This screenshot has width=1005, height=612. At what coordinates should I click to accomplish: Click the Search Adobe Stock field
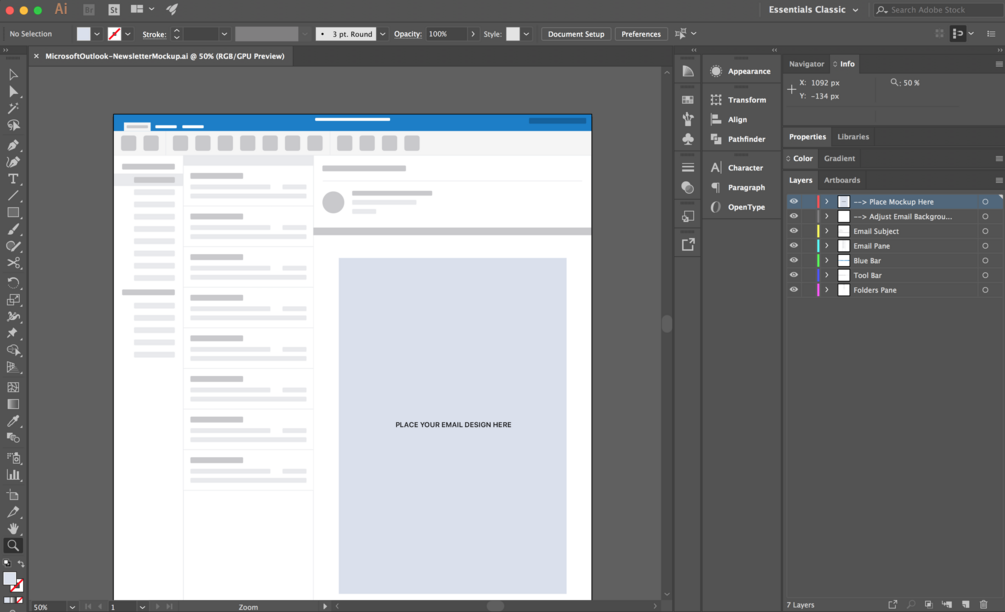(940, 10)
